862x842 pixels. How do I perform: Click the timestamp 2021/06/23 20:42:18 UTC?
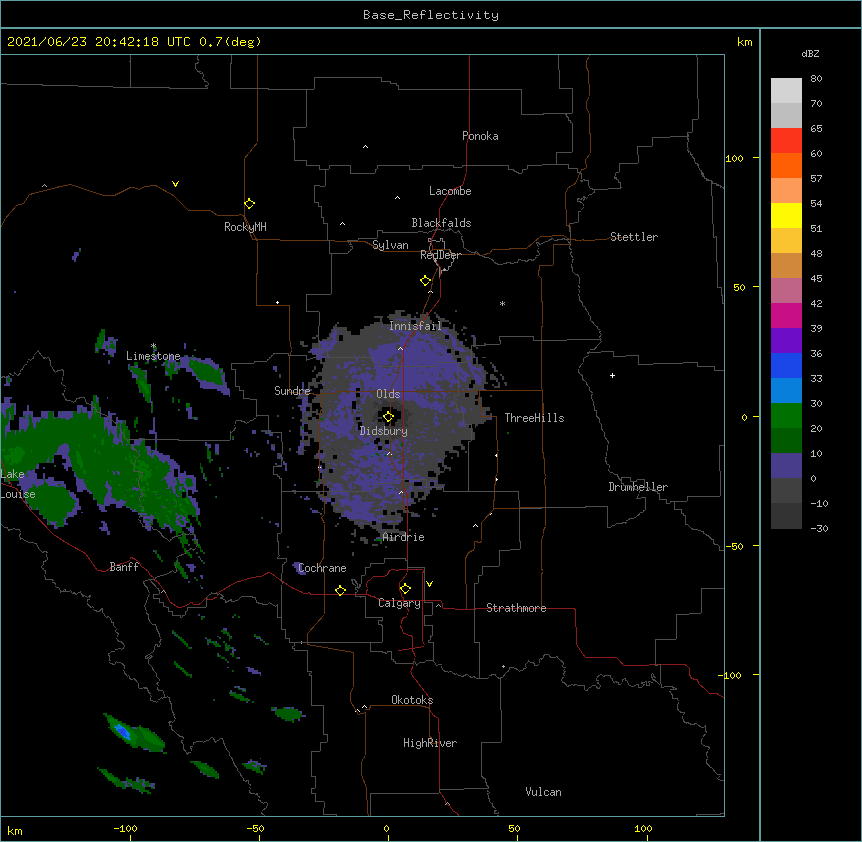[98, 42]
